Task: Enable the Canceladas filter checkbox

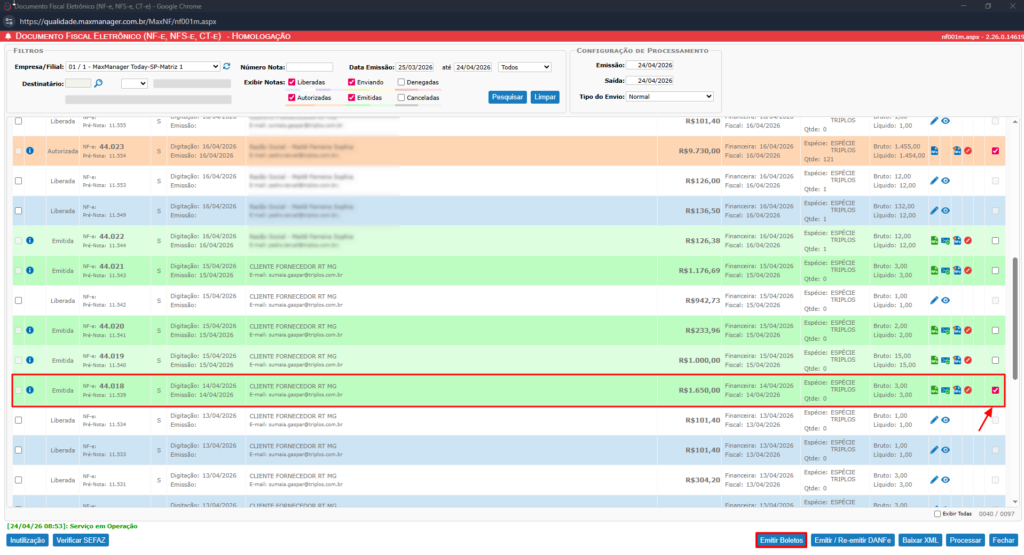Action: click(x=401, y=98)
